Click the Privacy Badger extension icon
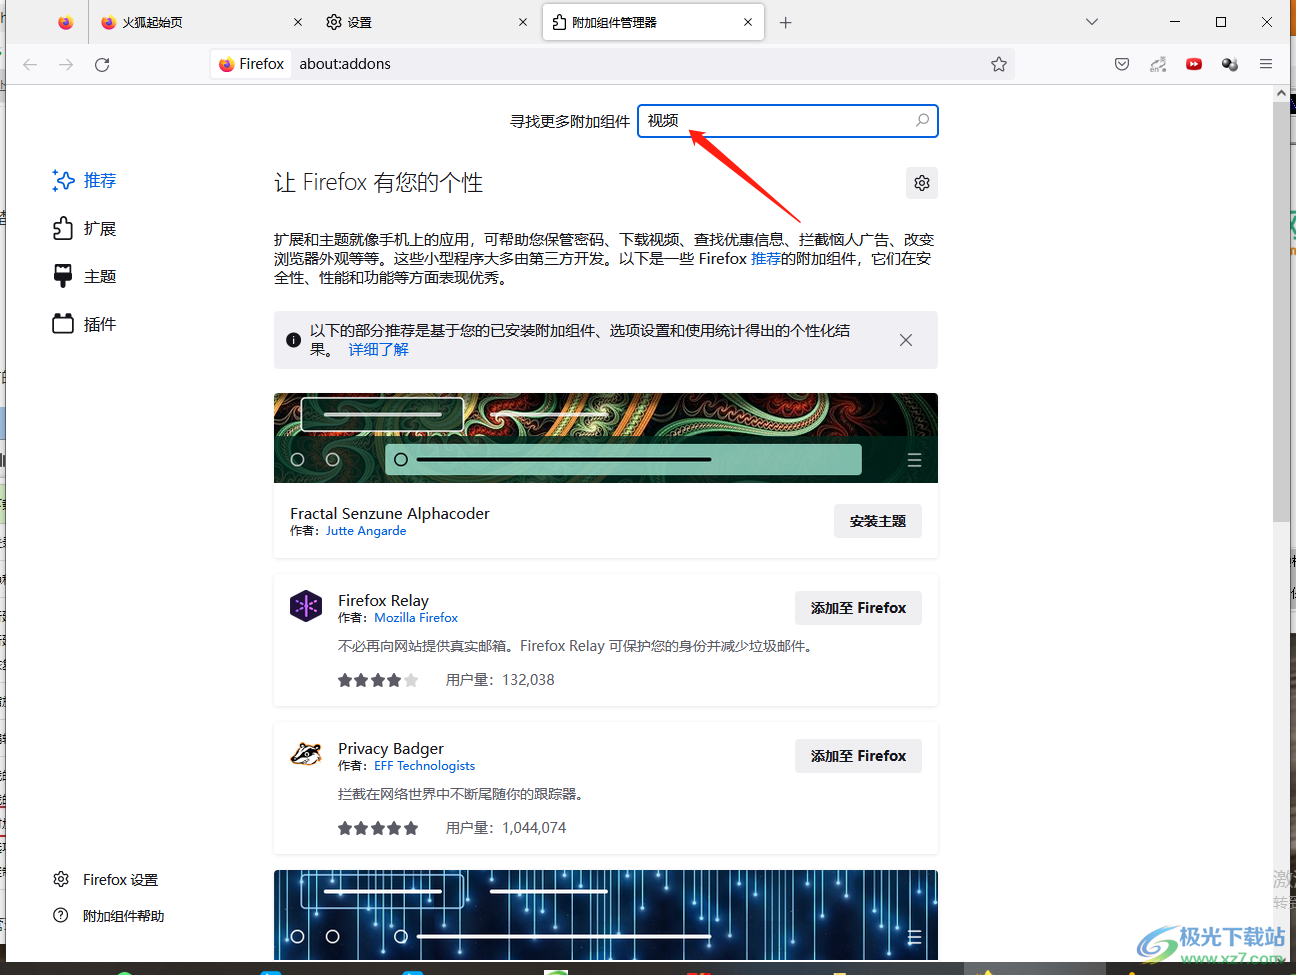Viewport: 1296px width, 975px height. coord(306,754)
